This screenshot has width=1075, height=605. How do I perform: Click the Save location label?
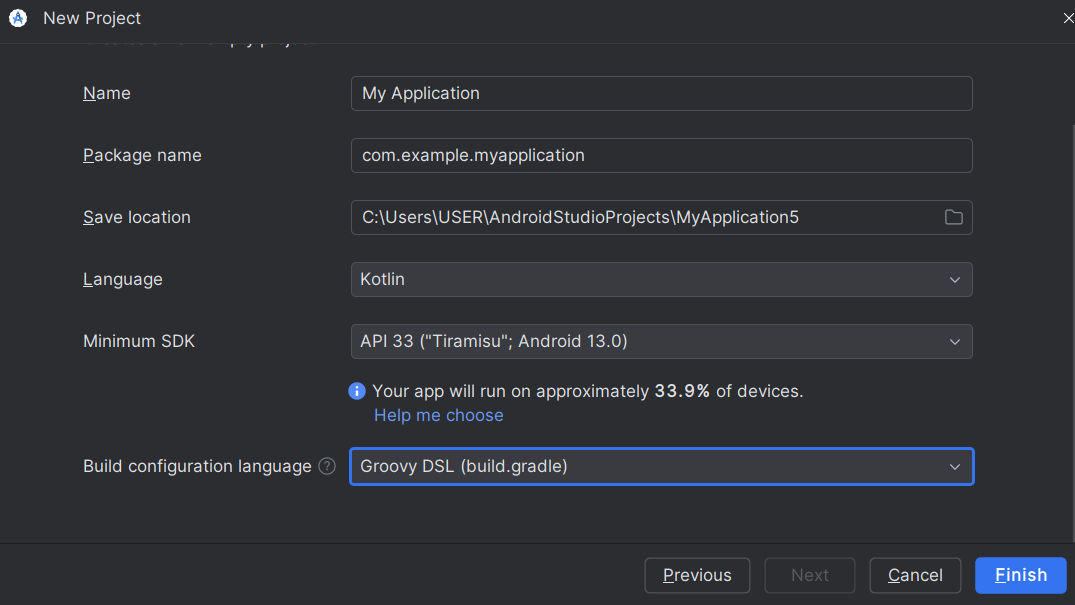point(137,217)
